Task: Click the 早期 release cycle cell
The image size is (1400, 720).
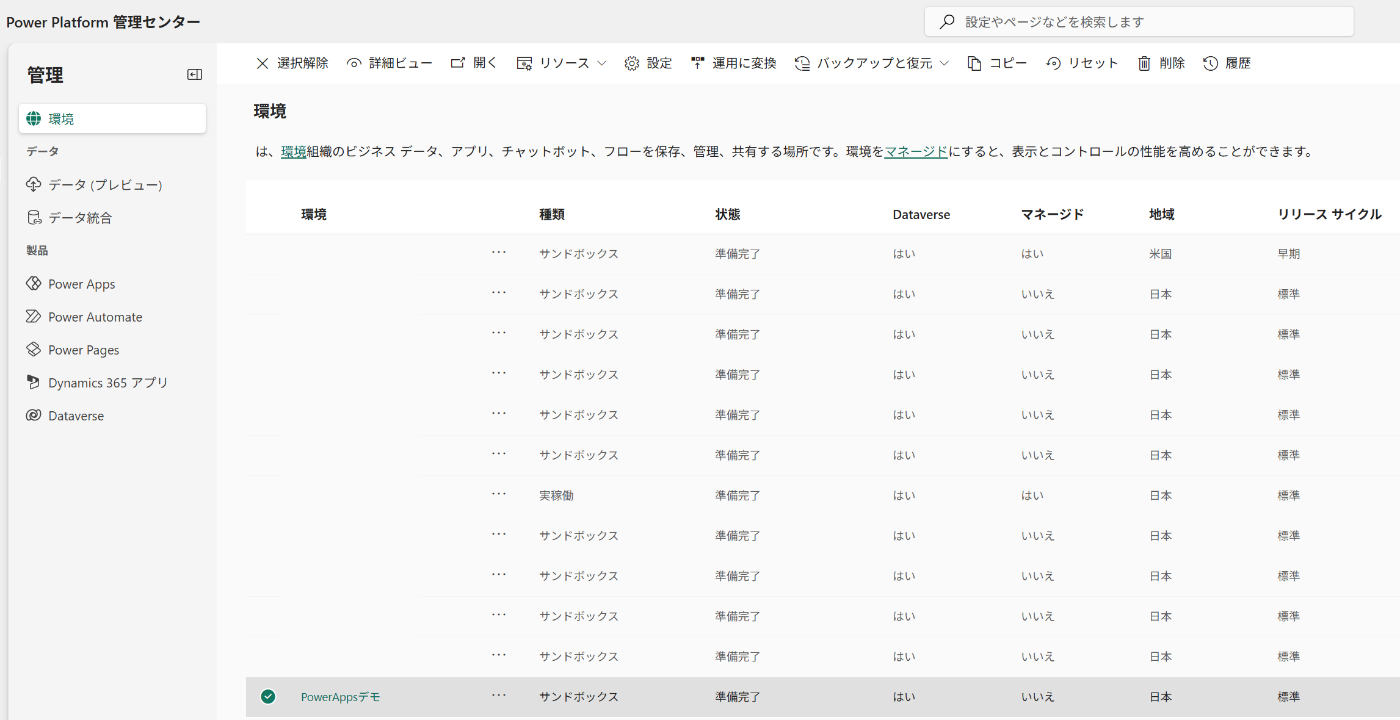Action: click(x=1289, y=254)
